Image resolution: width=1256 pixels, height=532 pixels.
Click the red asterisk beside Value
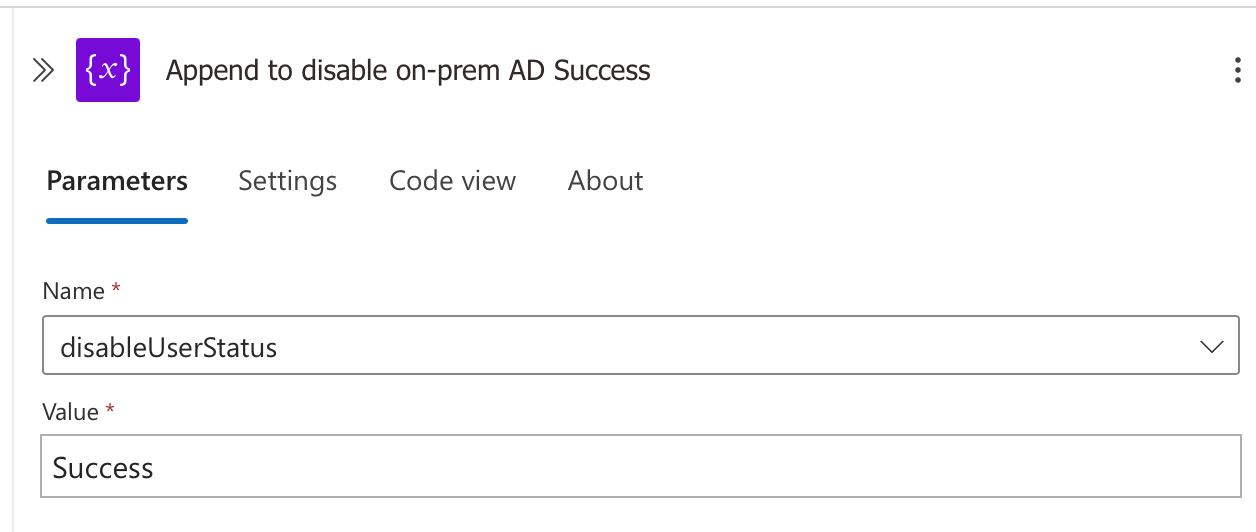(x=110, y=409)
